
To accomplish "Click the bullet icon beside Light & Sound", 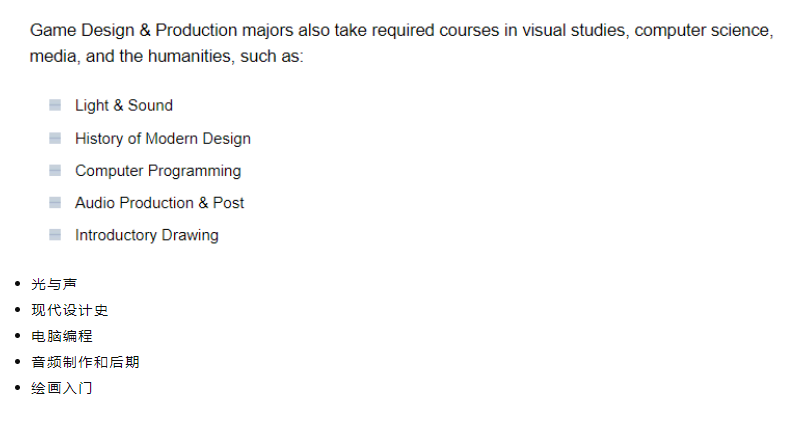I will coord(55,105).
